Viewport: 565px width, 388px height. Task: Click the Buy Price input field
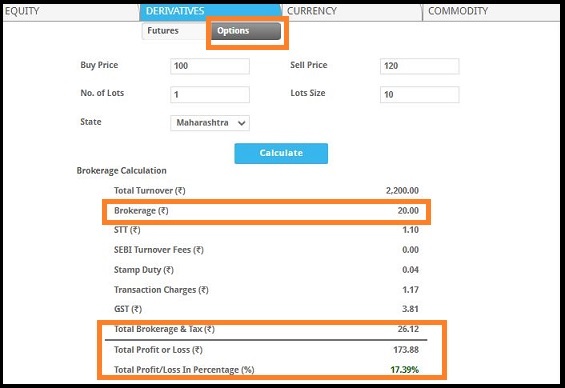(210, 66)
